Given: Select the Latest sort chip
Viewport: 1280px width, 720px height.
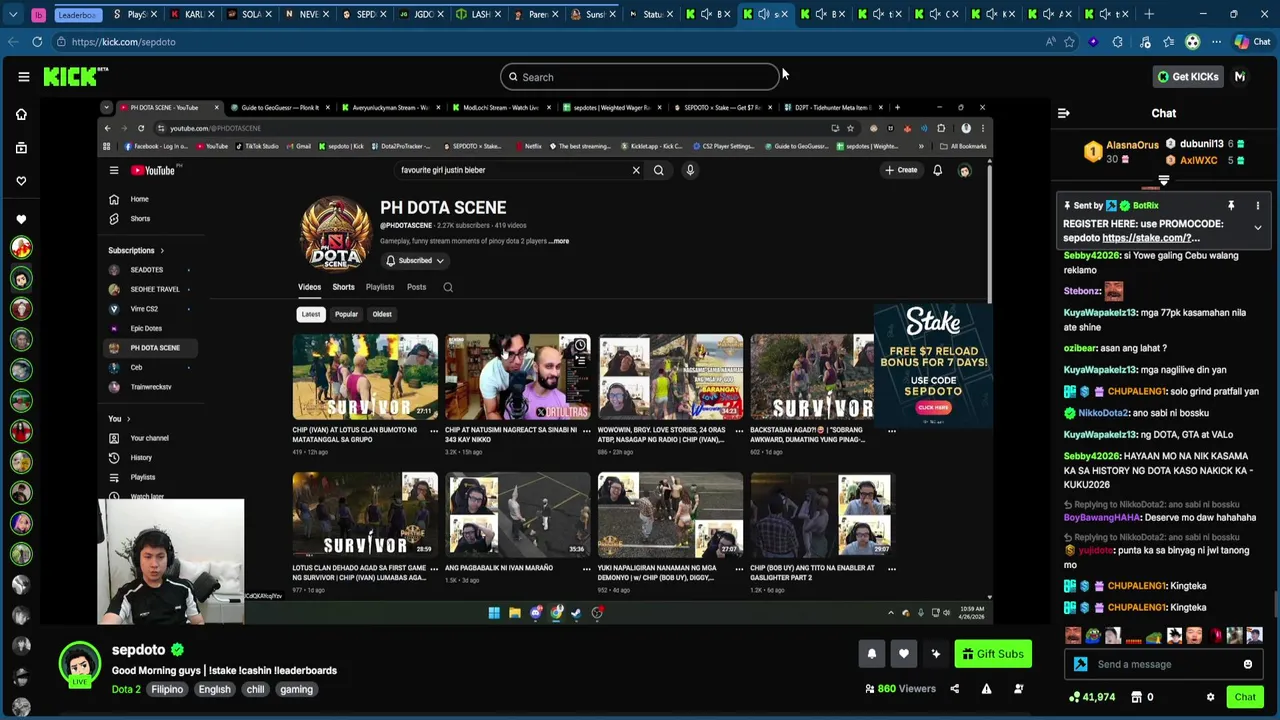Looking at the screenshot, I should (x=311, y=314).
